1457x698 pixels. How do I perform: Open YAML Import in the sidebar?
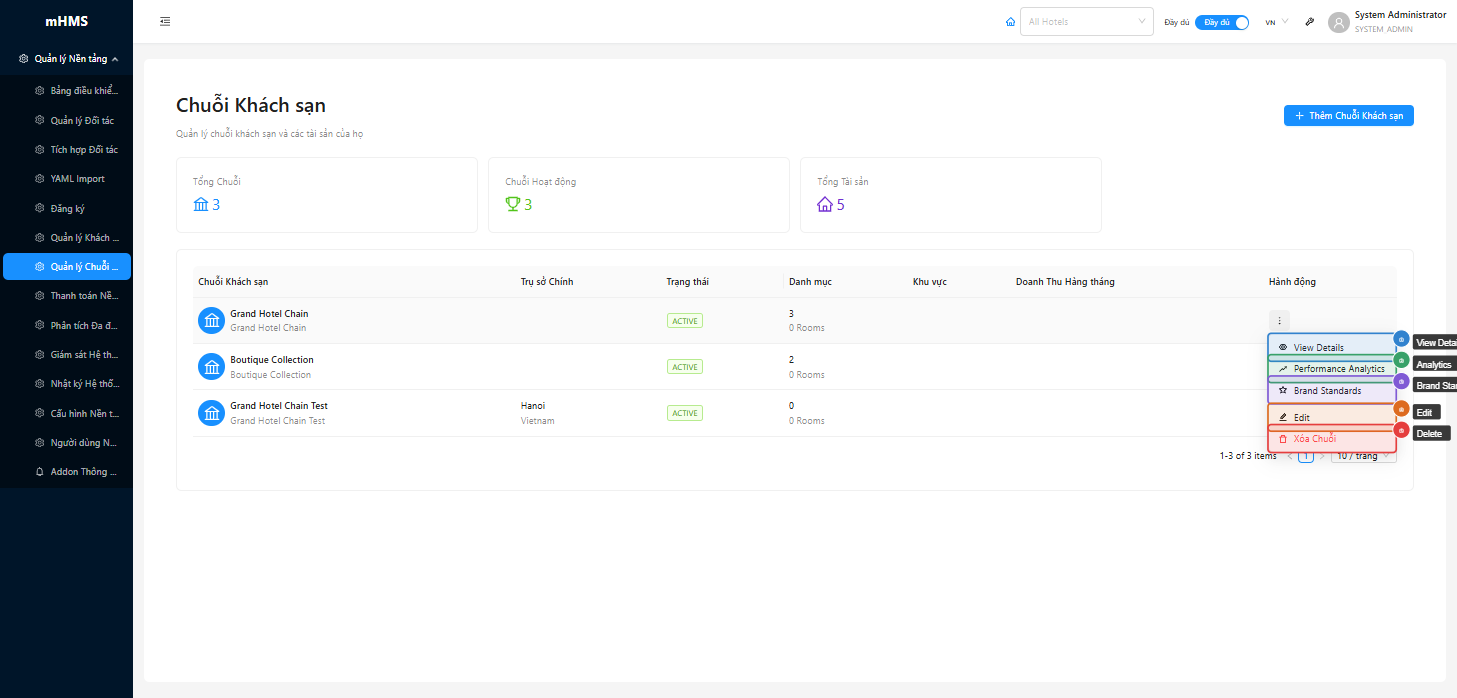coord(77,179)
